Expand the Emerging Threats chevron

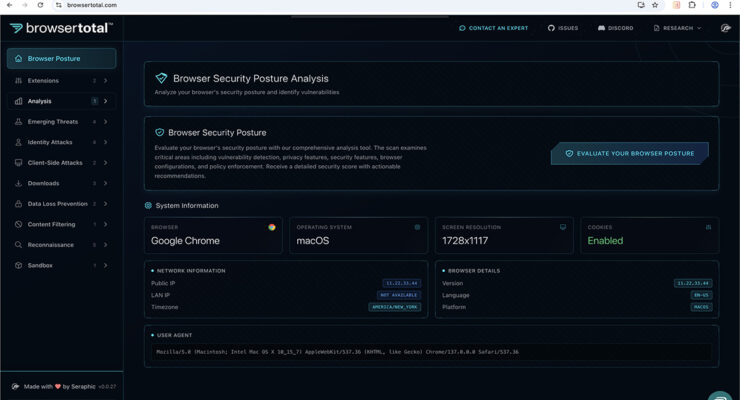pyautogui.click(x=105, y=122)
